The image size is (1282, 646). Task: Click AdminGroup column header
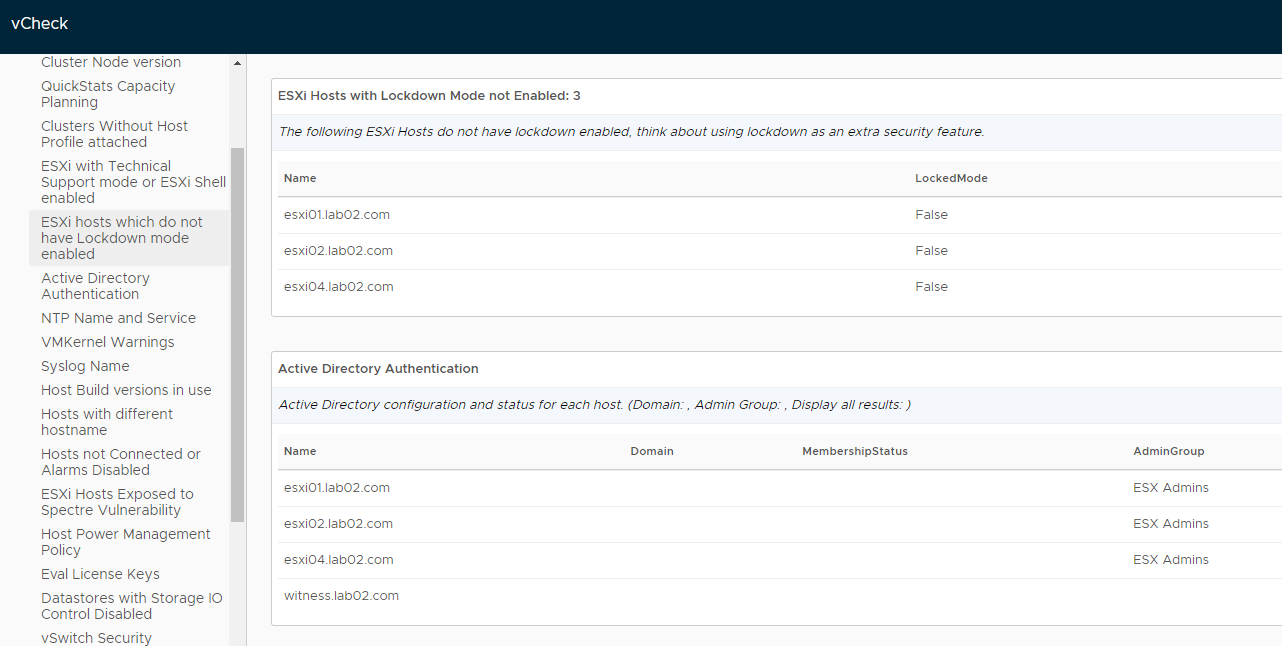click(1169, 451)
